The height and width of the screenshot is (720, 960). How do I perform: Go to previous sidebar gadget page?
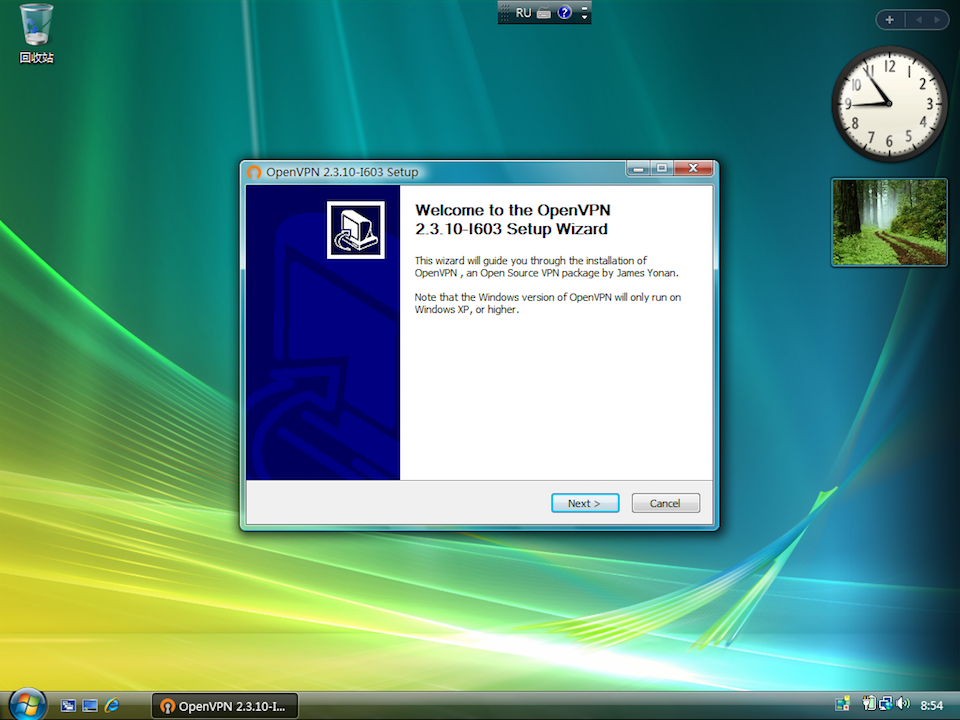[918, 20]
